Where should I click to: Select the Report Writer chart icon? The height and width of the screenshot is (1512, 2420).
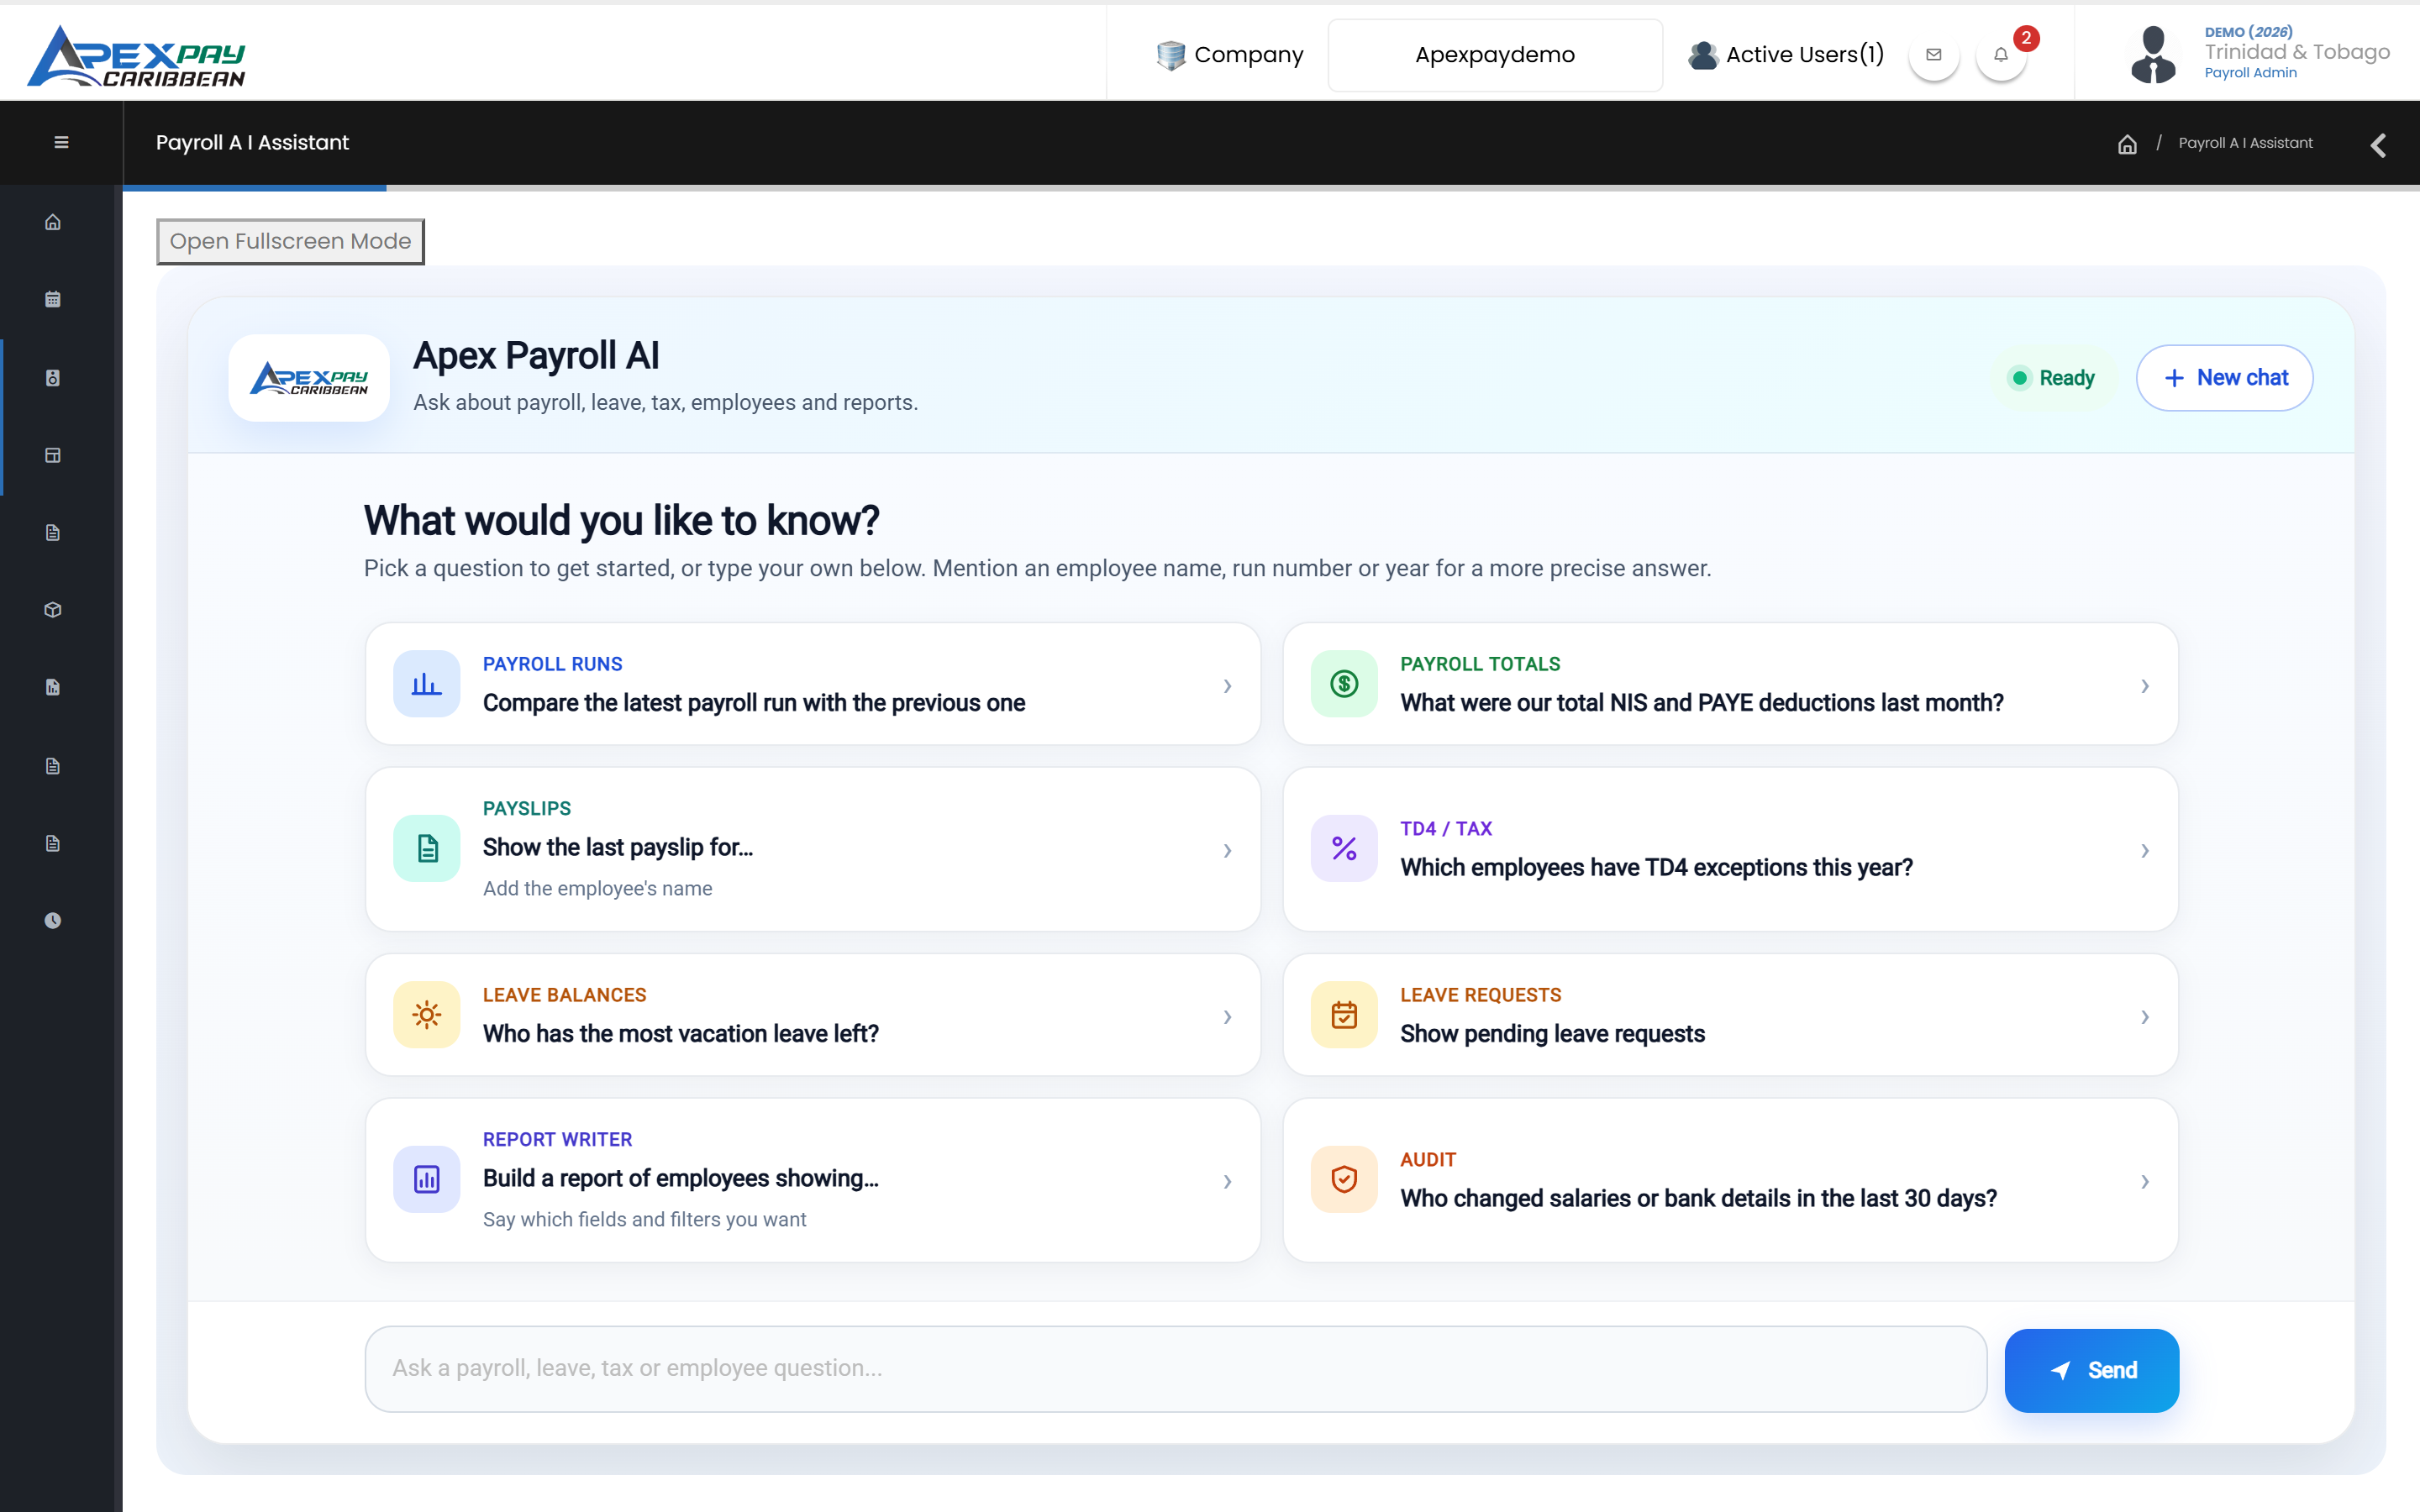click(x=427, y=1180)
